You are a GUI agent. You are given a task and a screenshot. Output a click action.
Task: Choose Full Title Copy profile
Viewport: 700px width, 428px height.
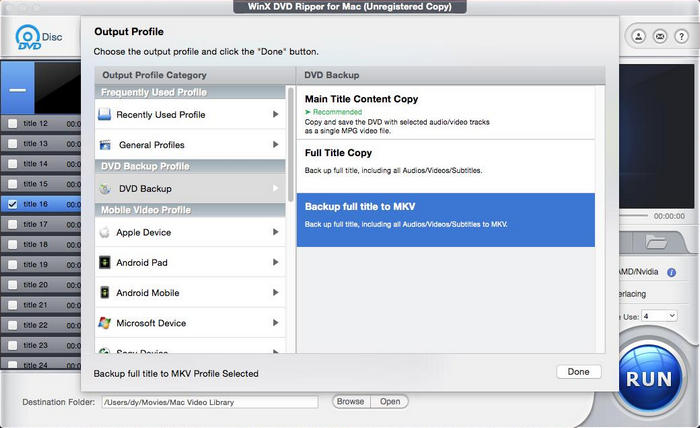click(x=446, y=166)
